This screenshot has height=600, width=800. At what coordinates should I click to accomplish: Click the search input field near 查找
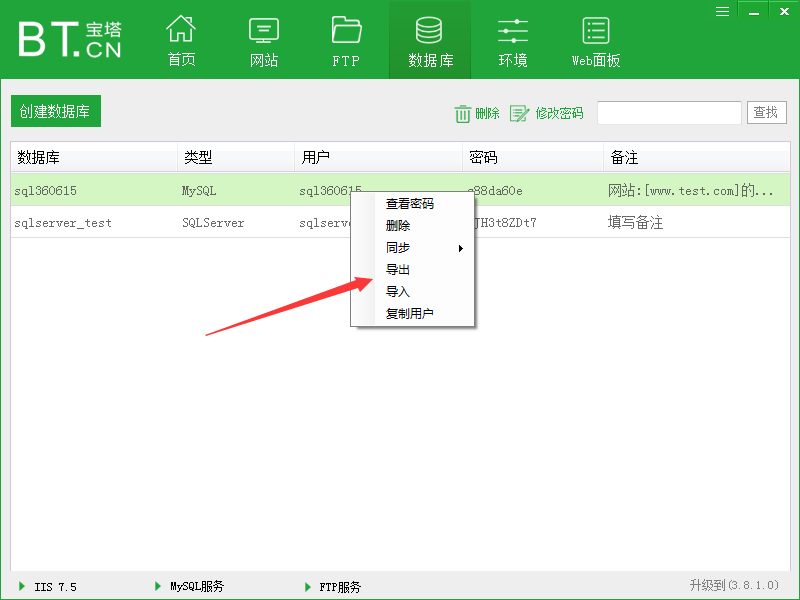(668, 112)
